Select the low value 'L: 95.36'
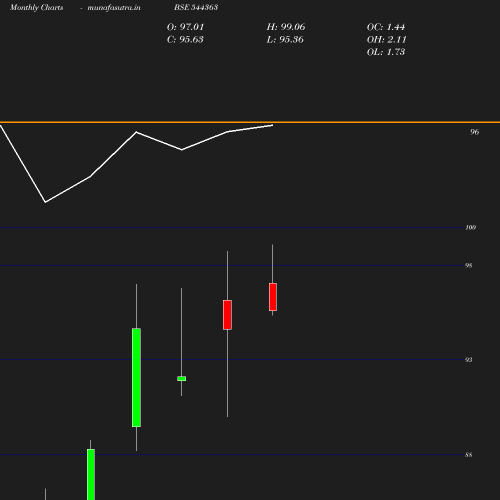 coord(285,40)
